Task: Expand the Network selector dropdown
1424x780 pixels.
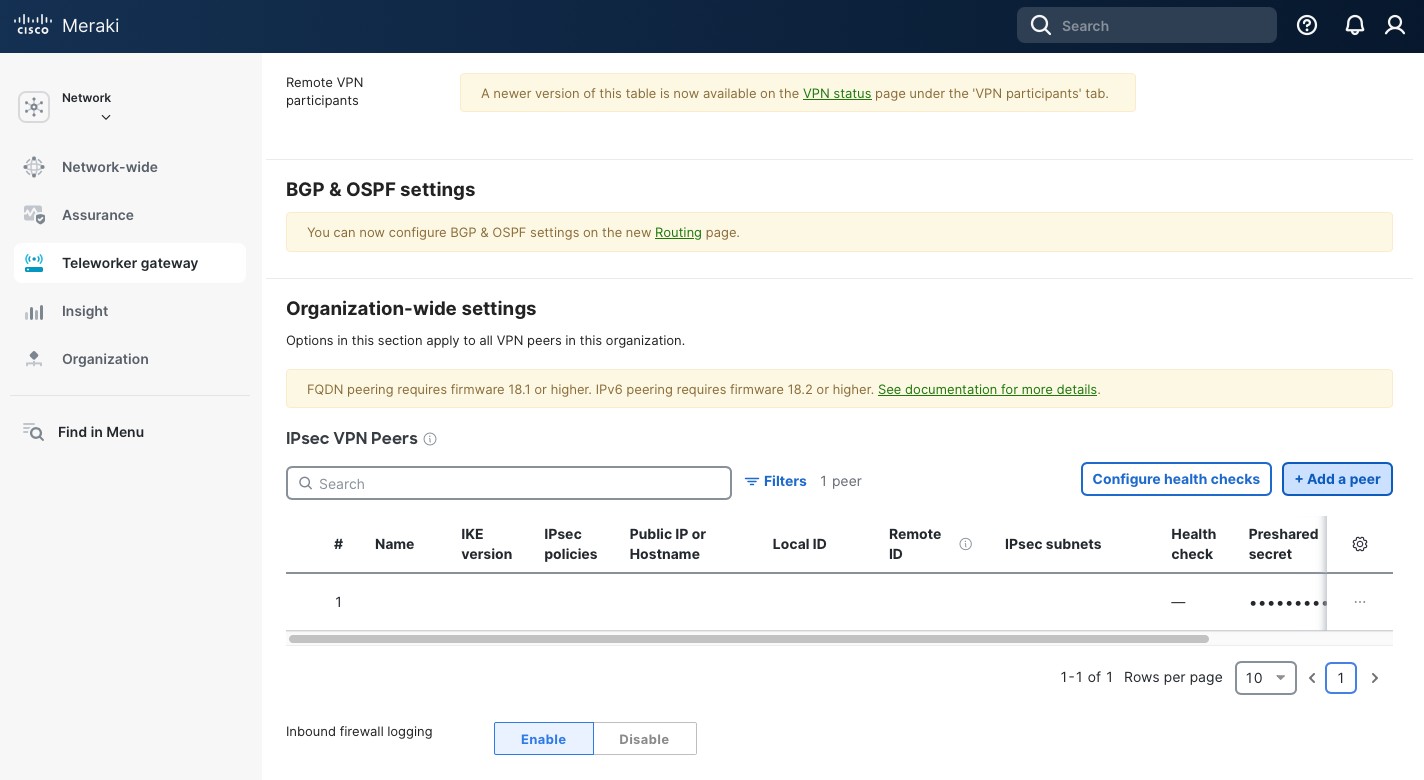Action: tap(105, 117)
